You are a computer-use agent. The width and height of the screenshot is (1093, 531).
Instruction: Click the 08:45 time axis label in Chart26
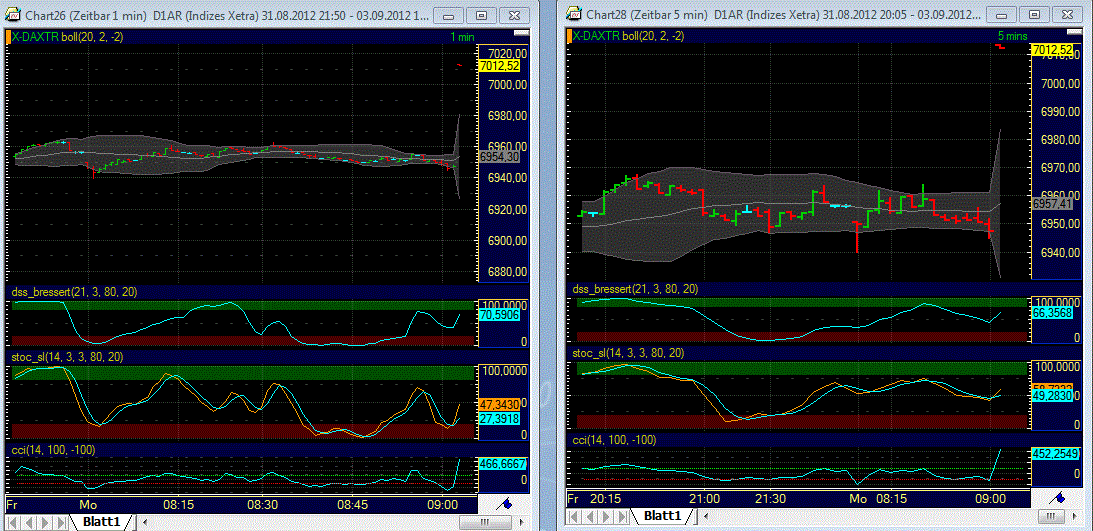tap(353, 504)
